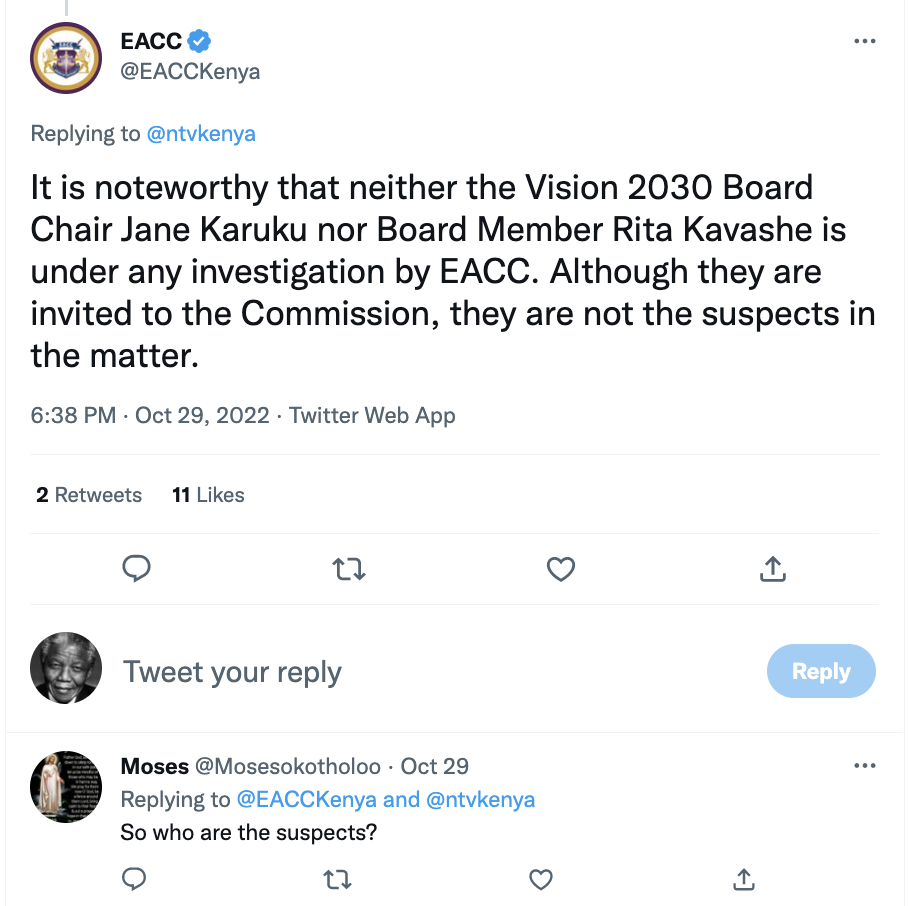Screen dimensions: 908x906
Task: Retweet Moses's reply
Action: click(338, 879)
